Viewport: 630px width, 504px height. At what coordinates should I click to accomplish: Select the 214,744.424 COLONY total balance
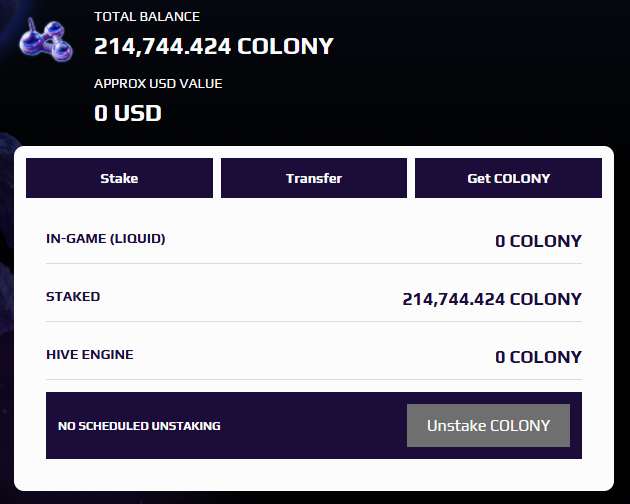214,46
